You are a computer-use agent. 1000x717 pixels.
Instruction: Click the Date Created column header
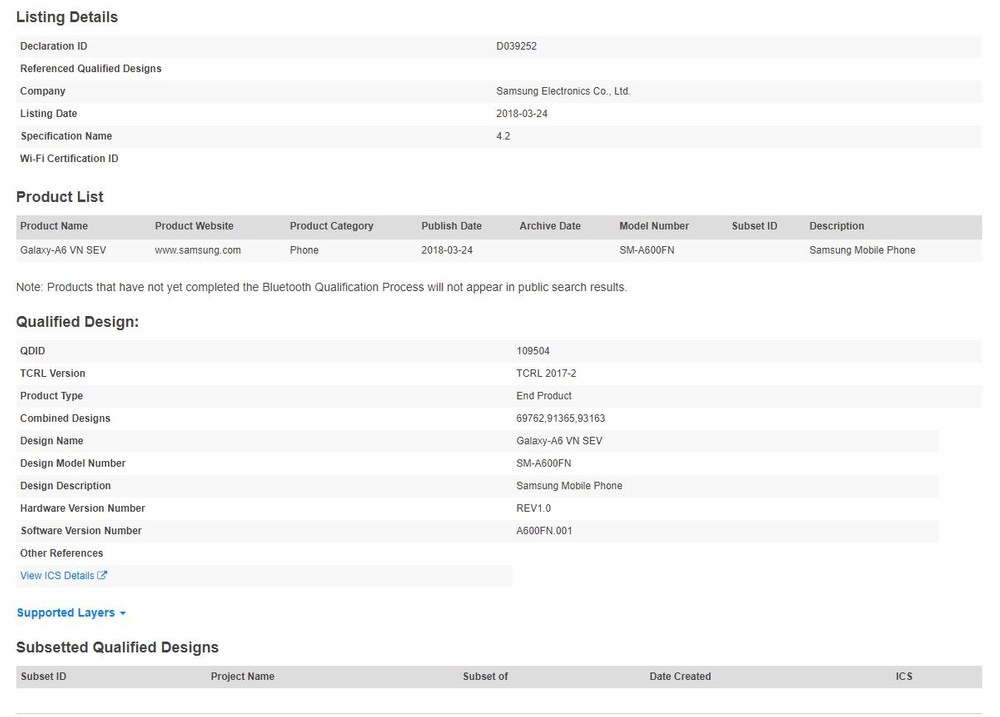[x=680, y=676]
